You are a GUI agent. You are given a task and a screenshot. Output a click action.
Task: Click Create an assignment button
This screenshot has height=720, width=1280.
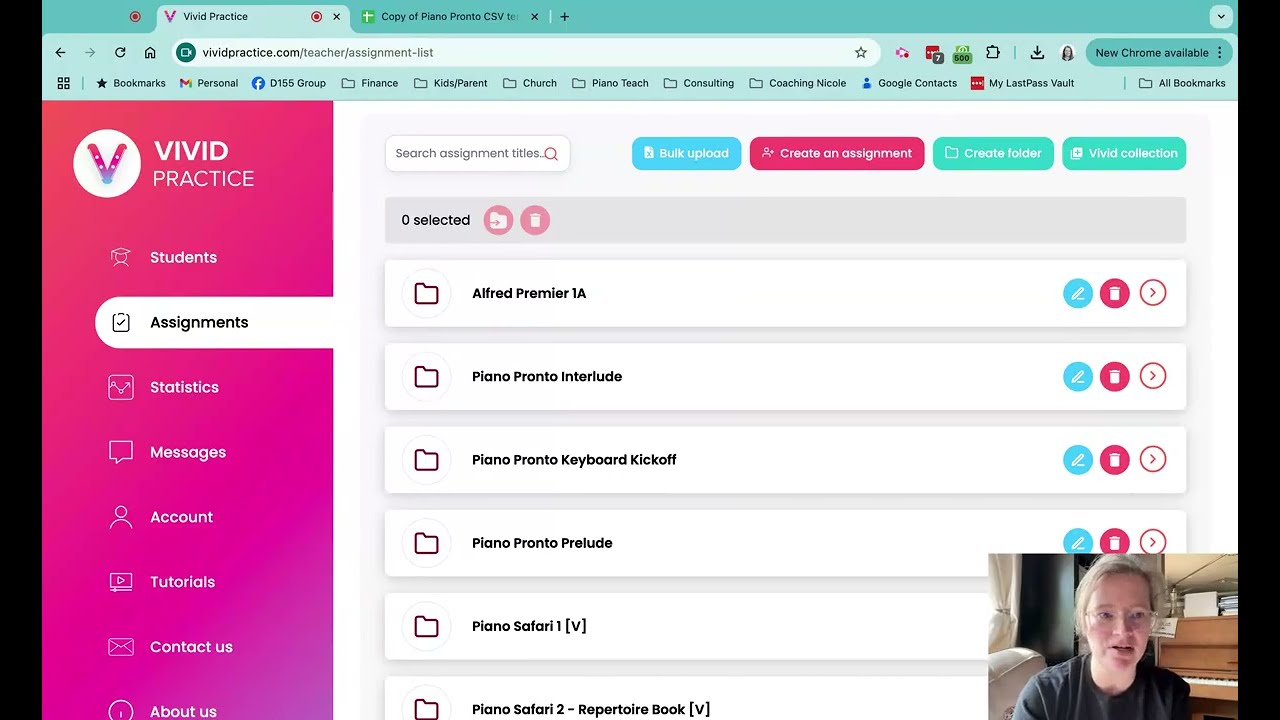[x=837, y=153]
